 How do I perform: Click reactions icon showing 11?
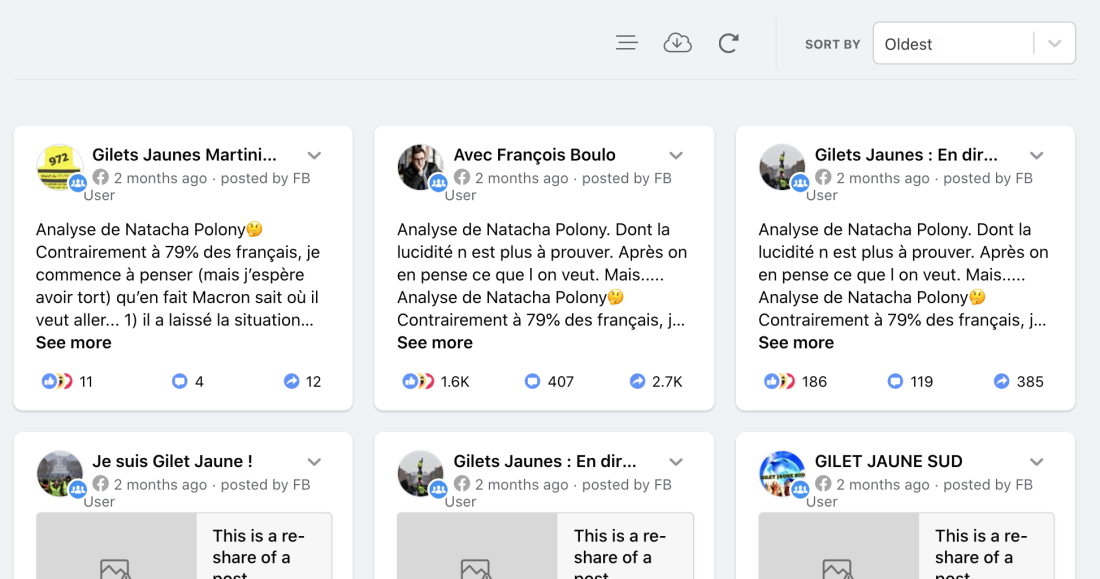(57, 381)
